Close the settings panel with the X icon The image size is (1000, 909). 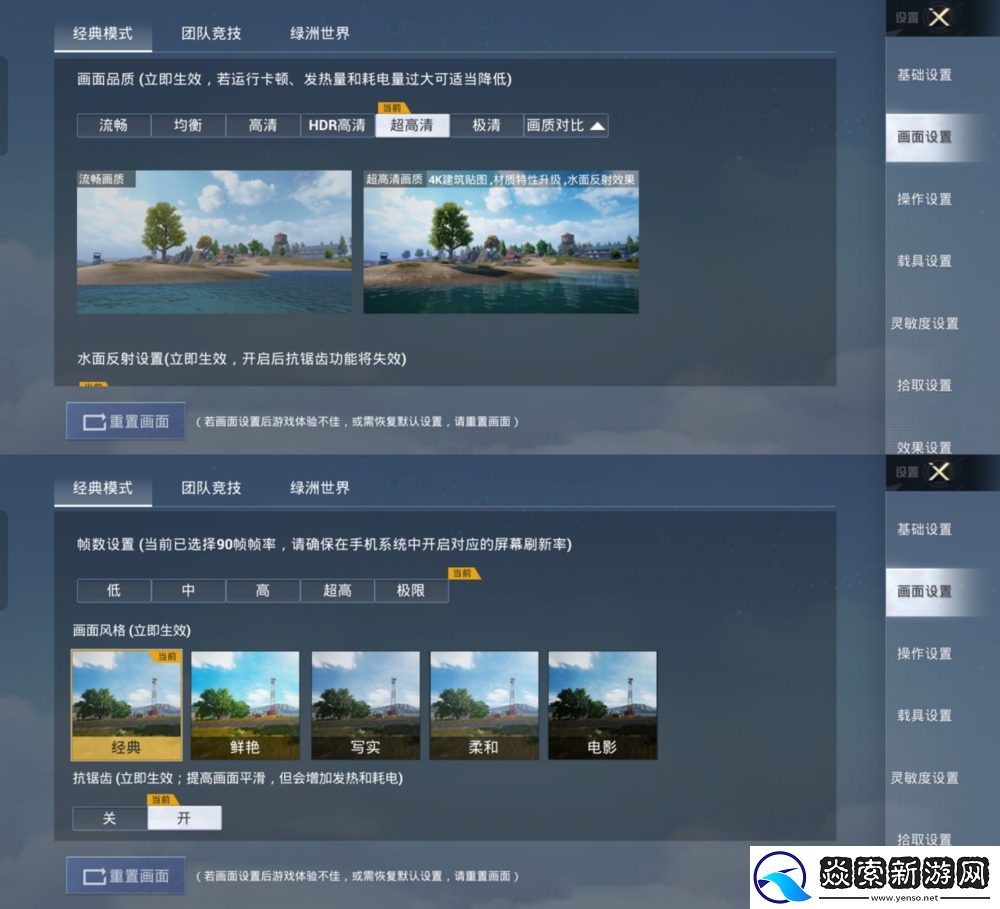[937, 17]
